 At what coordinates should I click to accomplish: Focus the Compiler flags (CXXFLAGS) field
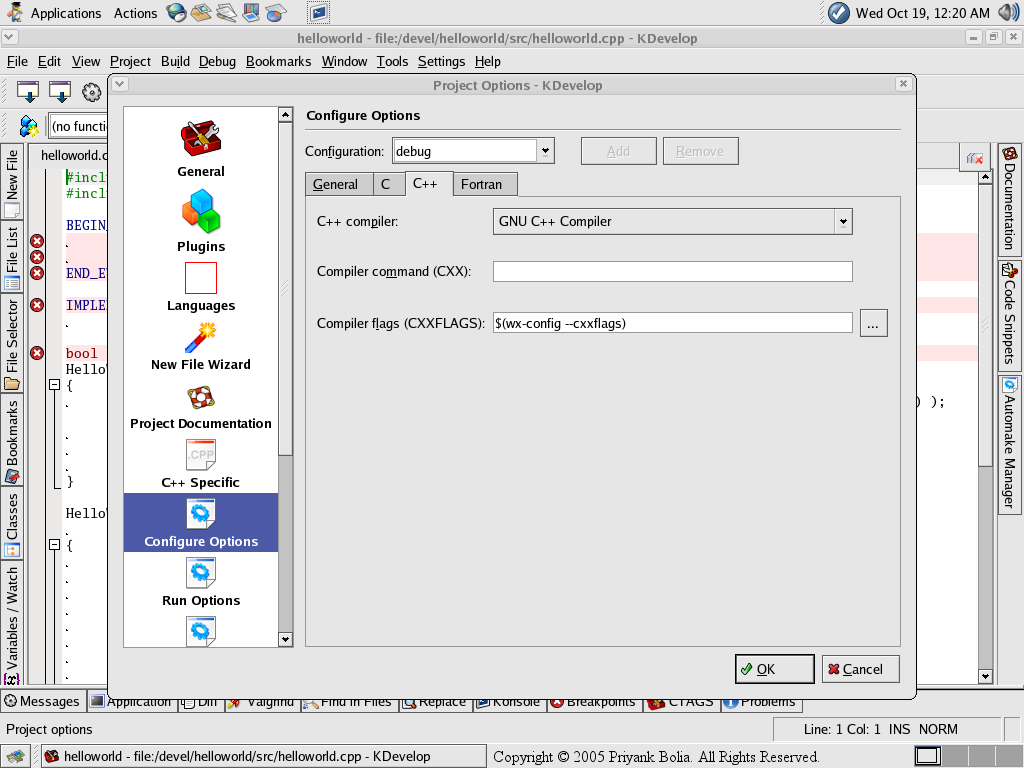673,323
